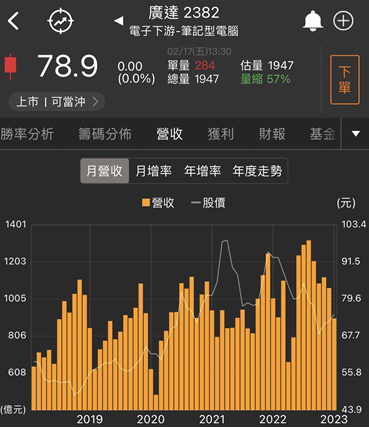Tap the last revenue bar at 2023
The width and height of the screenshot is (369, 428).
334,364
